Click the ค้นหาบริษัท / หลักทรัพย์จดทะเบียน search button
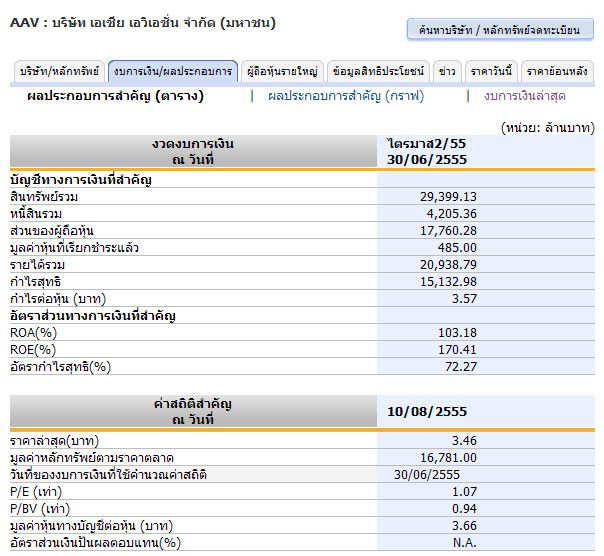The image size is (604, 556). pyautogui.click(x=500, y=30)
